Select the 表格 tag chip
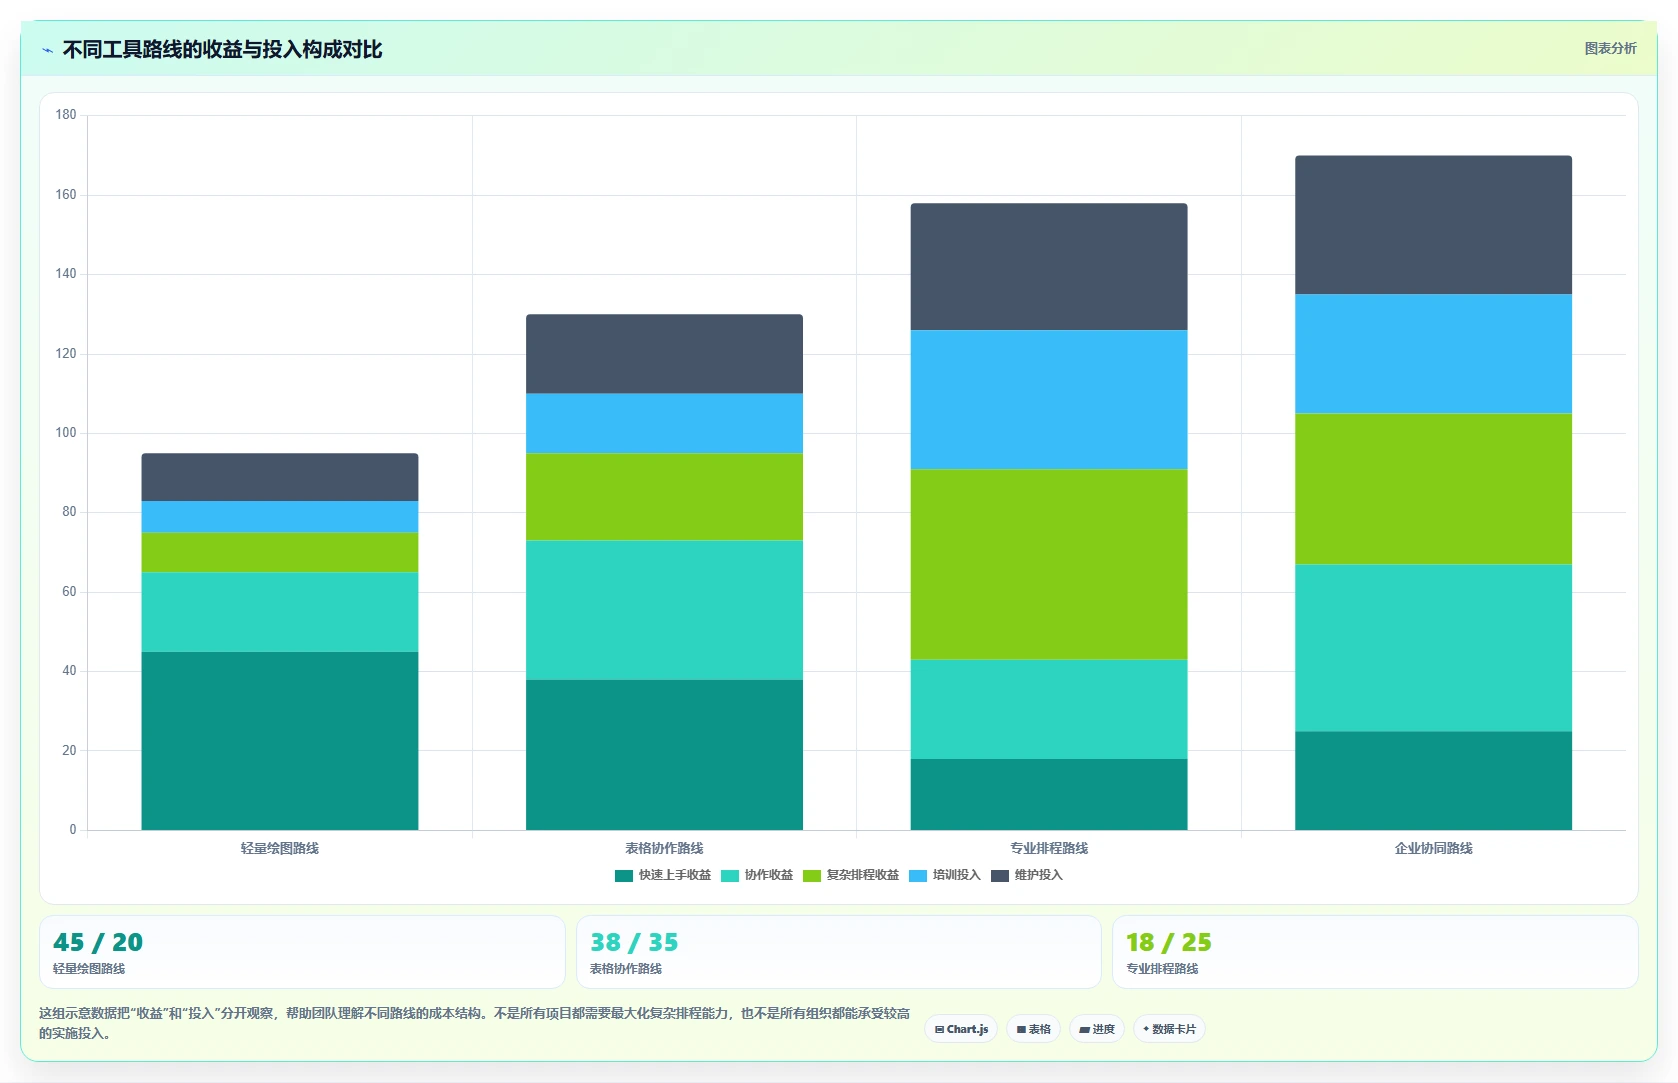The height and width of the screenshot is (1083, 1678). (x=1034, y=1029)
